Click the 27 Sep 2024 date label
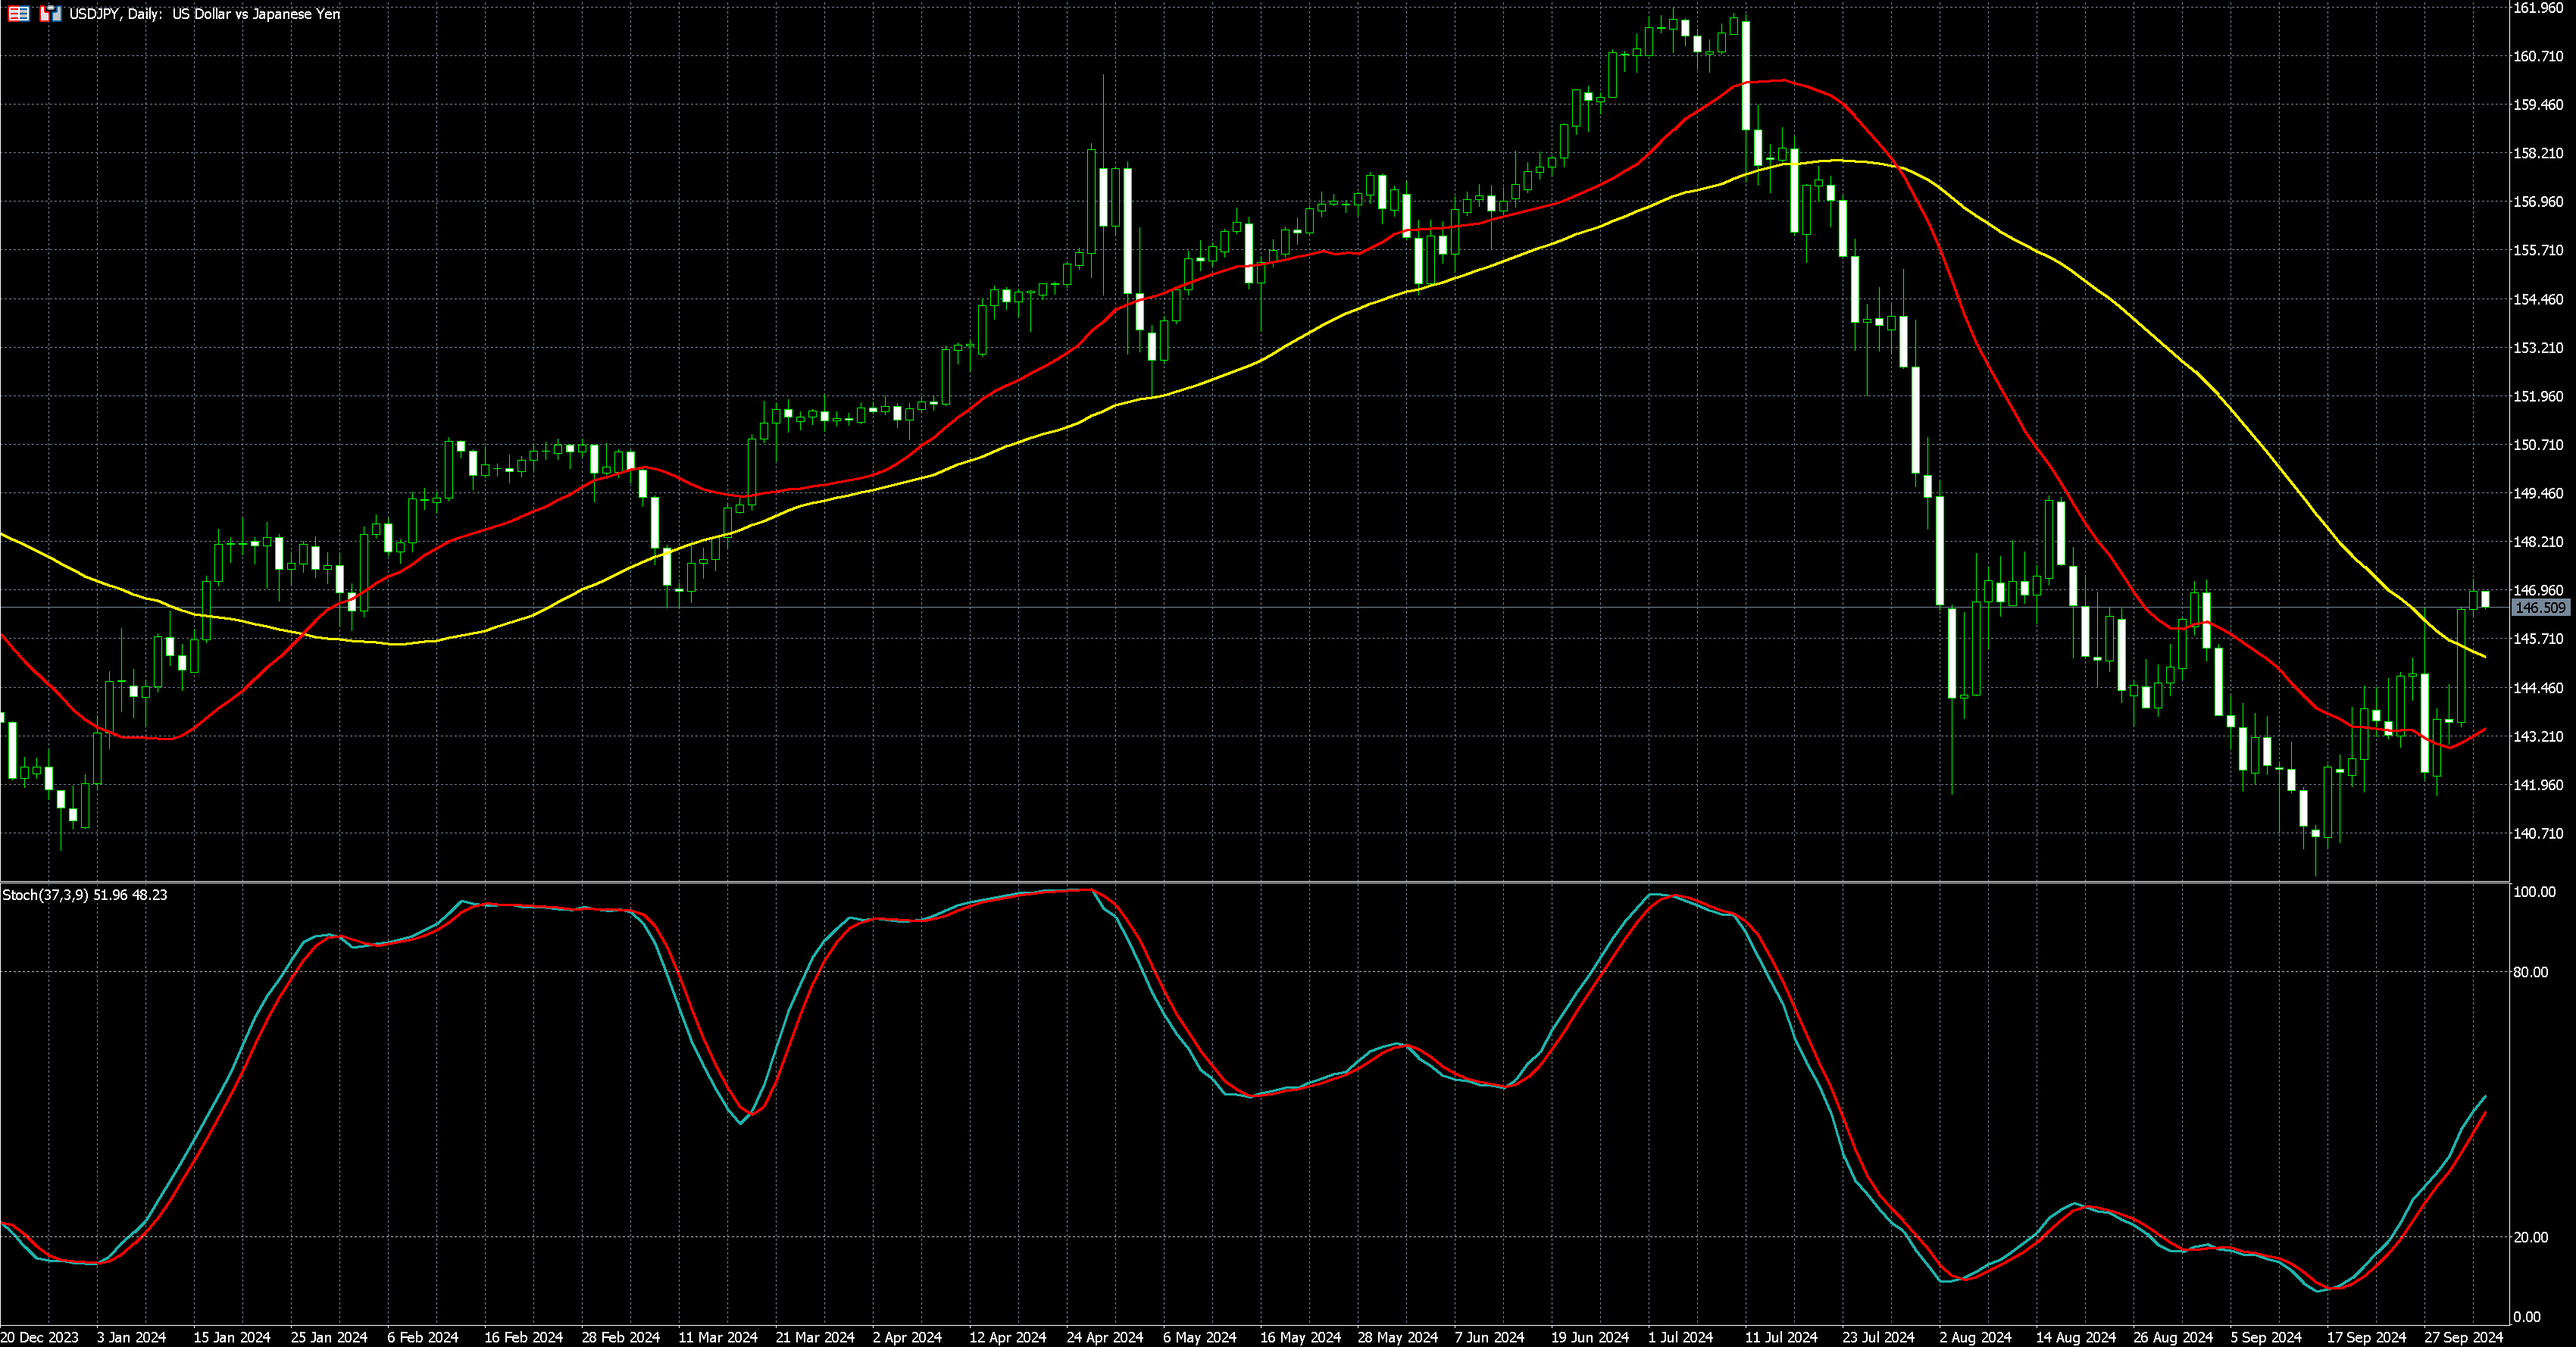2576x1347 pixels. pyautogui.click(x=2462, y=1337)
